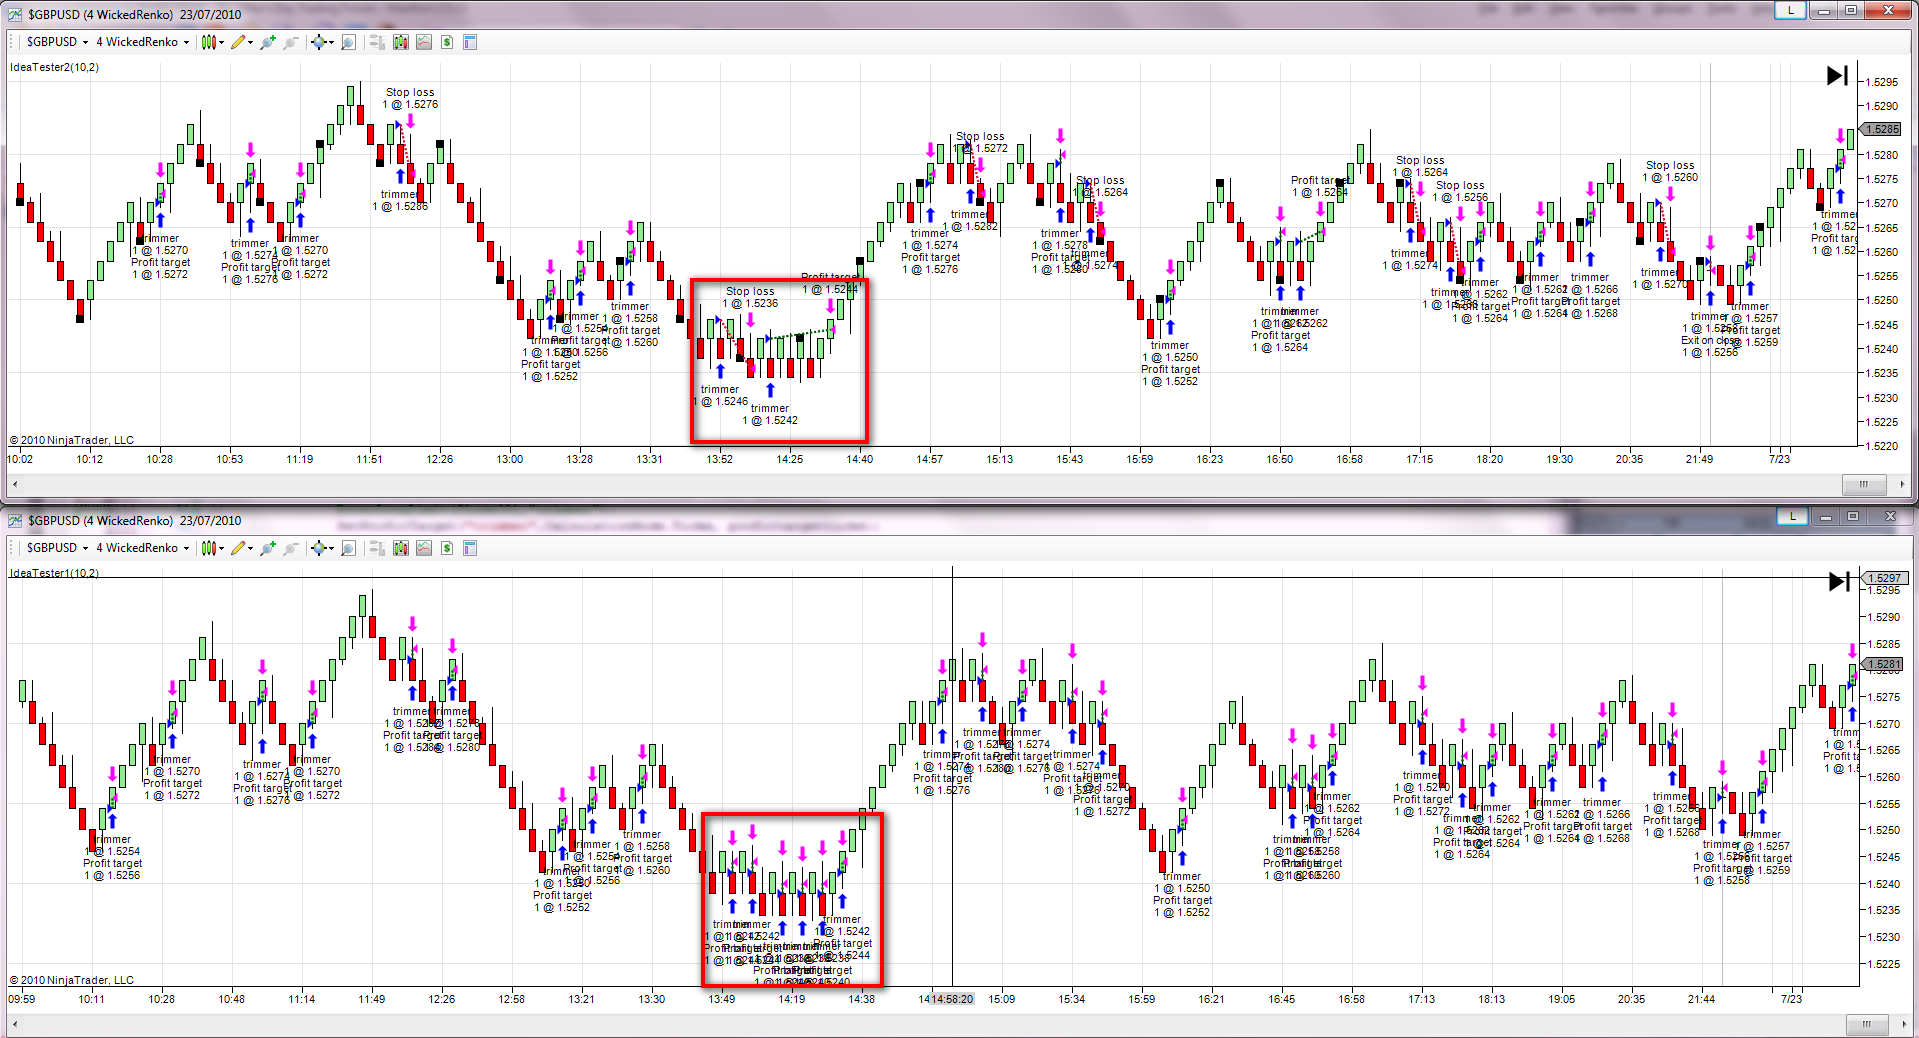Select the crosshair cursor icon in top chart
This screenshot has height=1038, width=1919.
[x=319, y=42]
